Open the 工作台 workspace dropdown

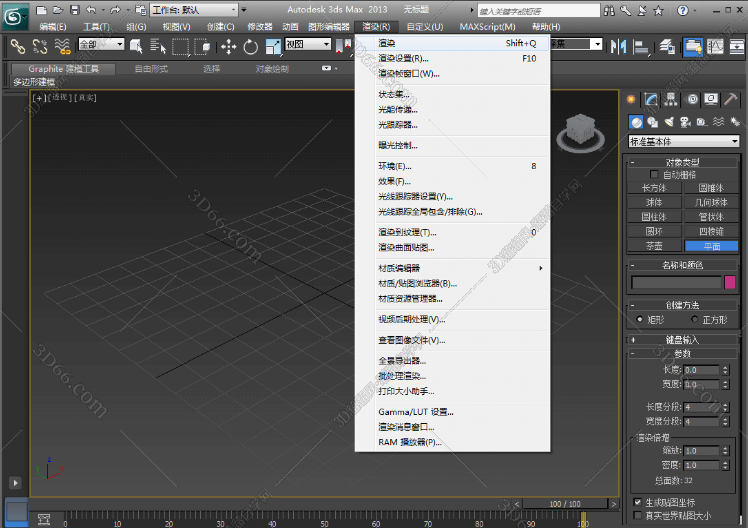tap(194, 9)
